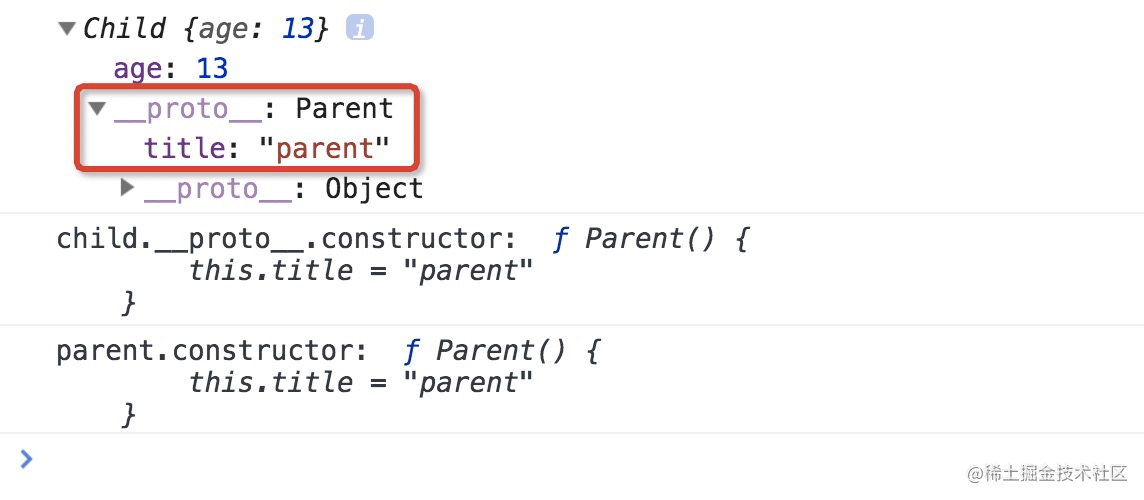Screen dimensions: 1144x500
Task: Collapse the __proto__: Parent node
Action: [x=98, y=109]
